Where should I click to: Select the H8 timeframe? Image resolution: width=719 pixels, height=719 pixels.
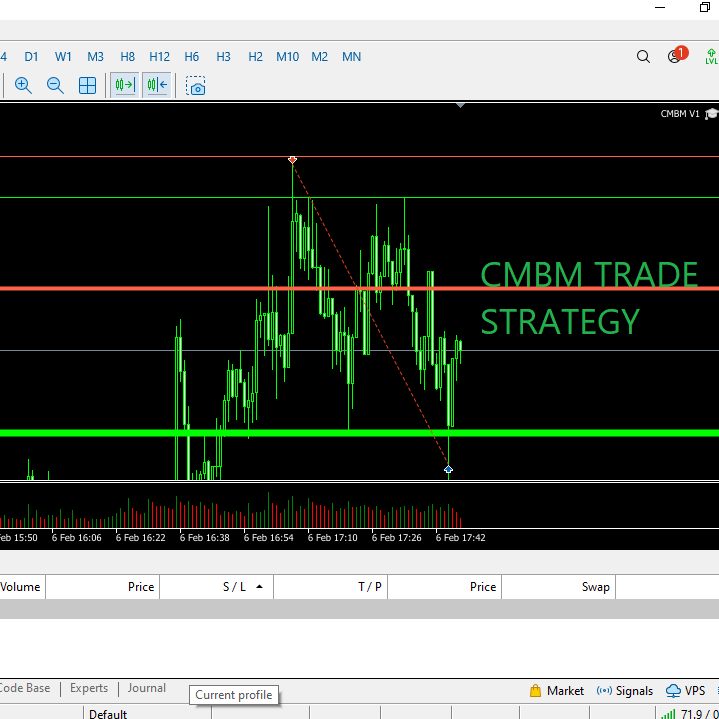coord(127,57)
